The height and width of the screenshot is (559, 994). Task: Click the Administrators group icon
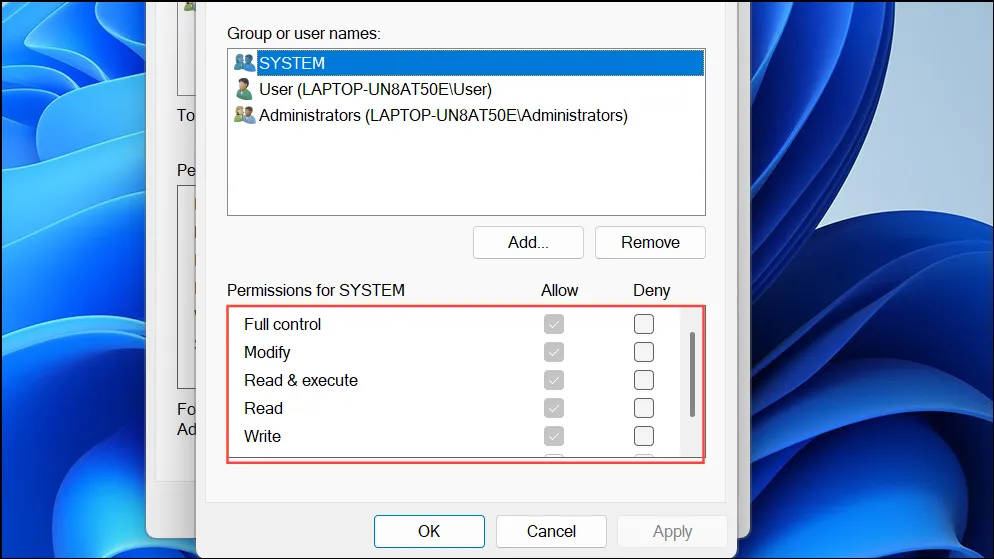click(x=244, y=115)
